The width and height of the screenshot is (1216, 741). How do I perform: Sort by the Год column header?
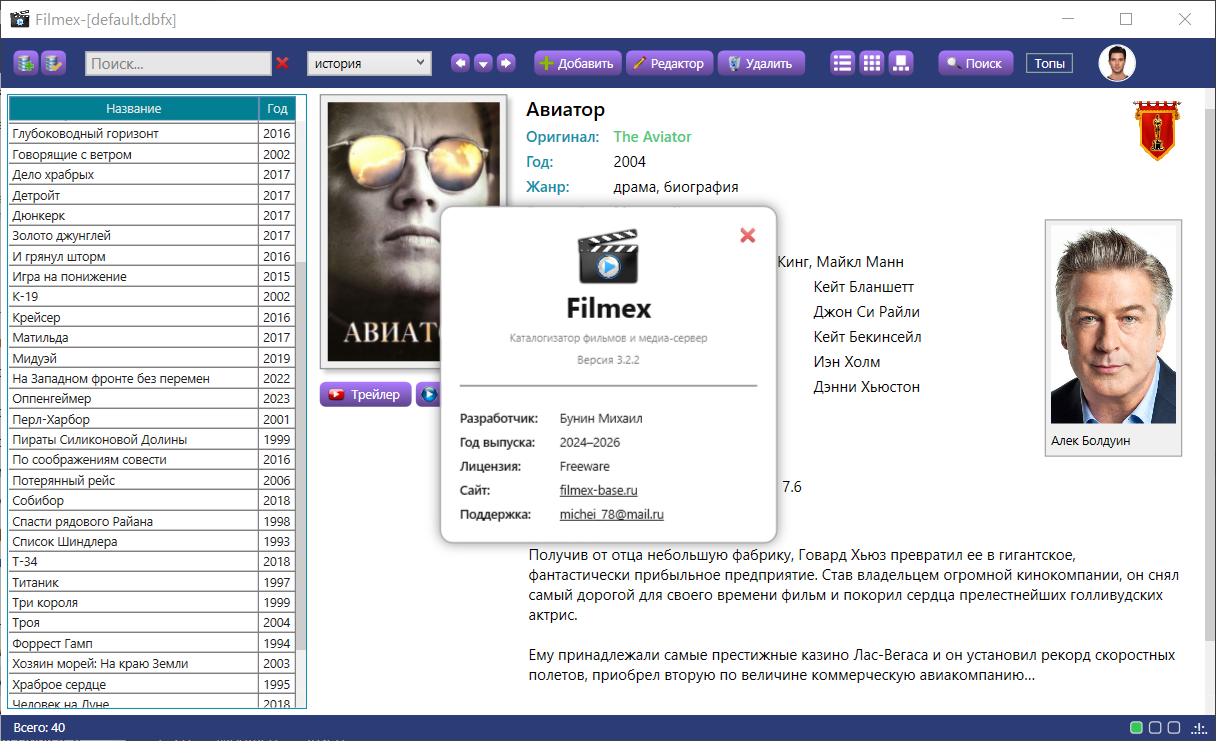coord(277,108)
